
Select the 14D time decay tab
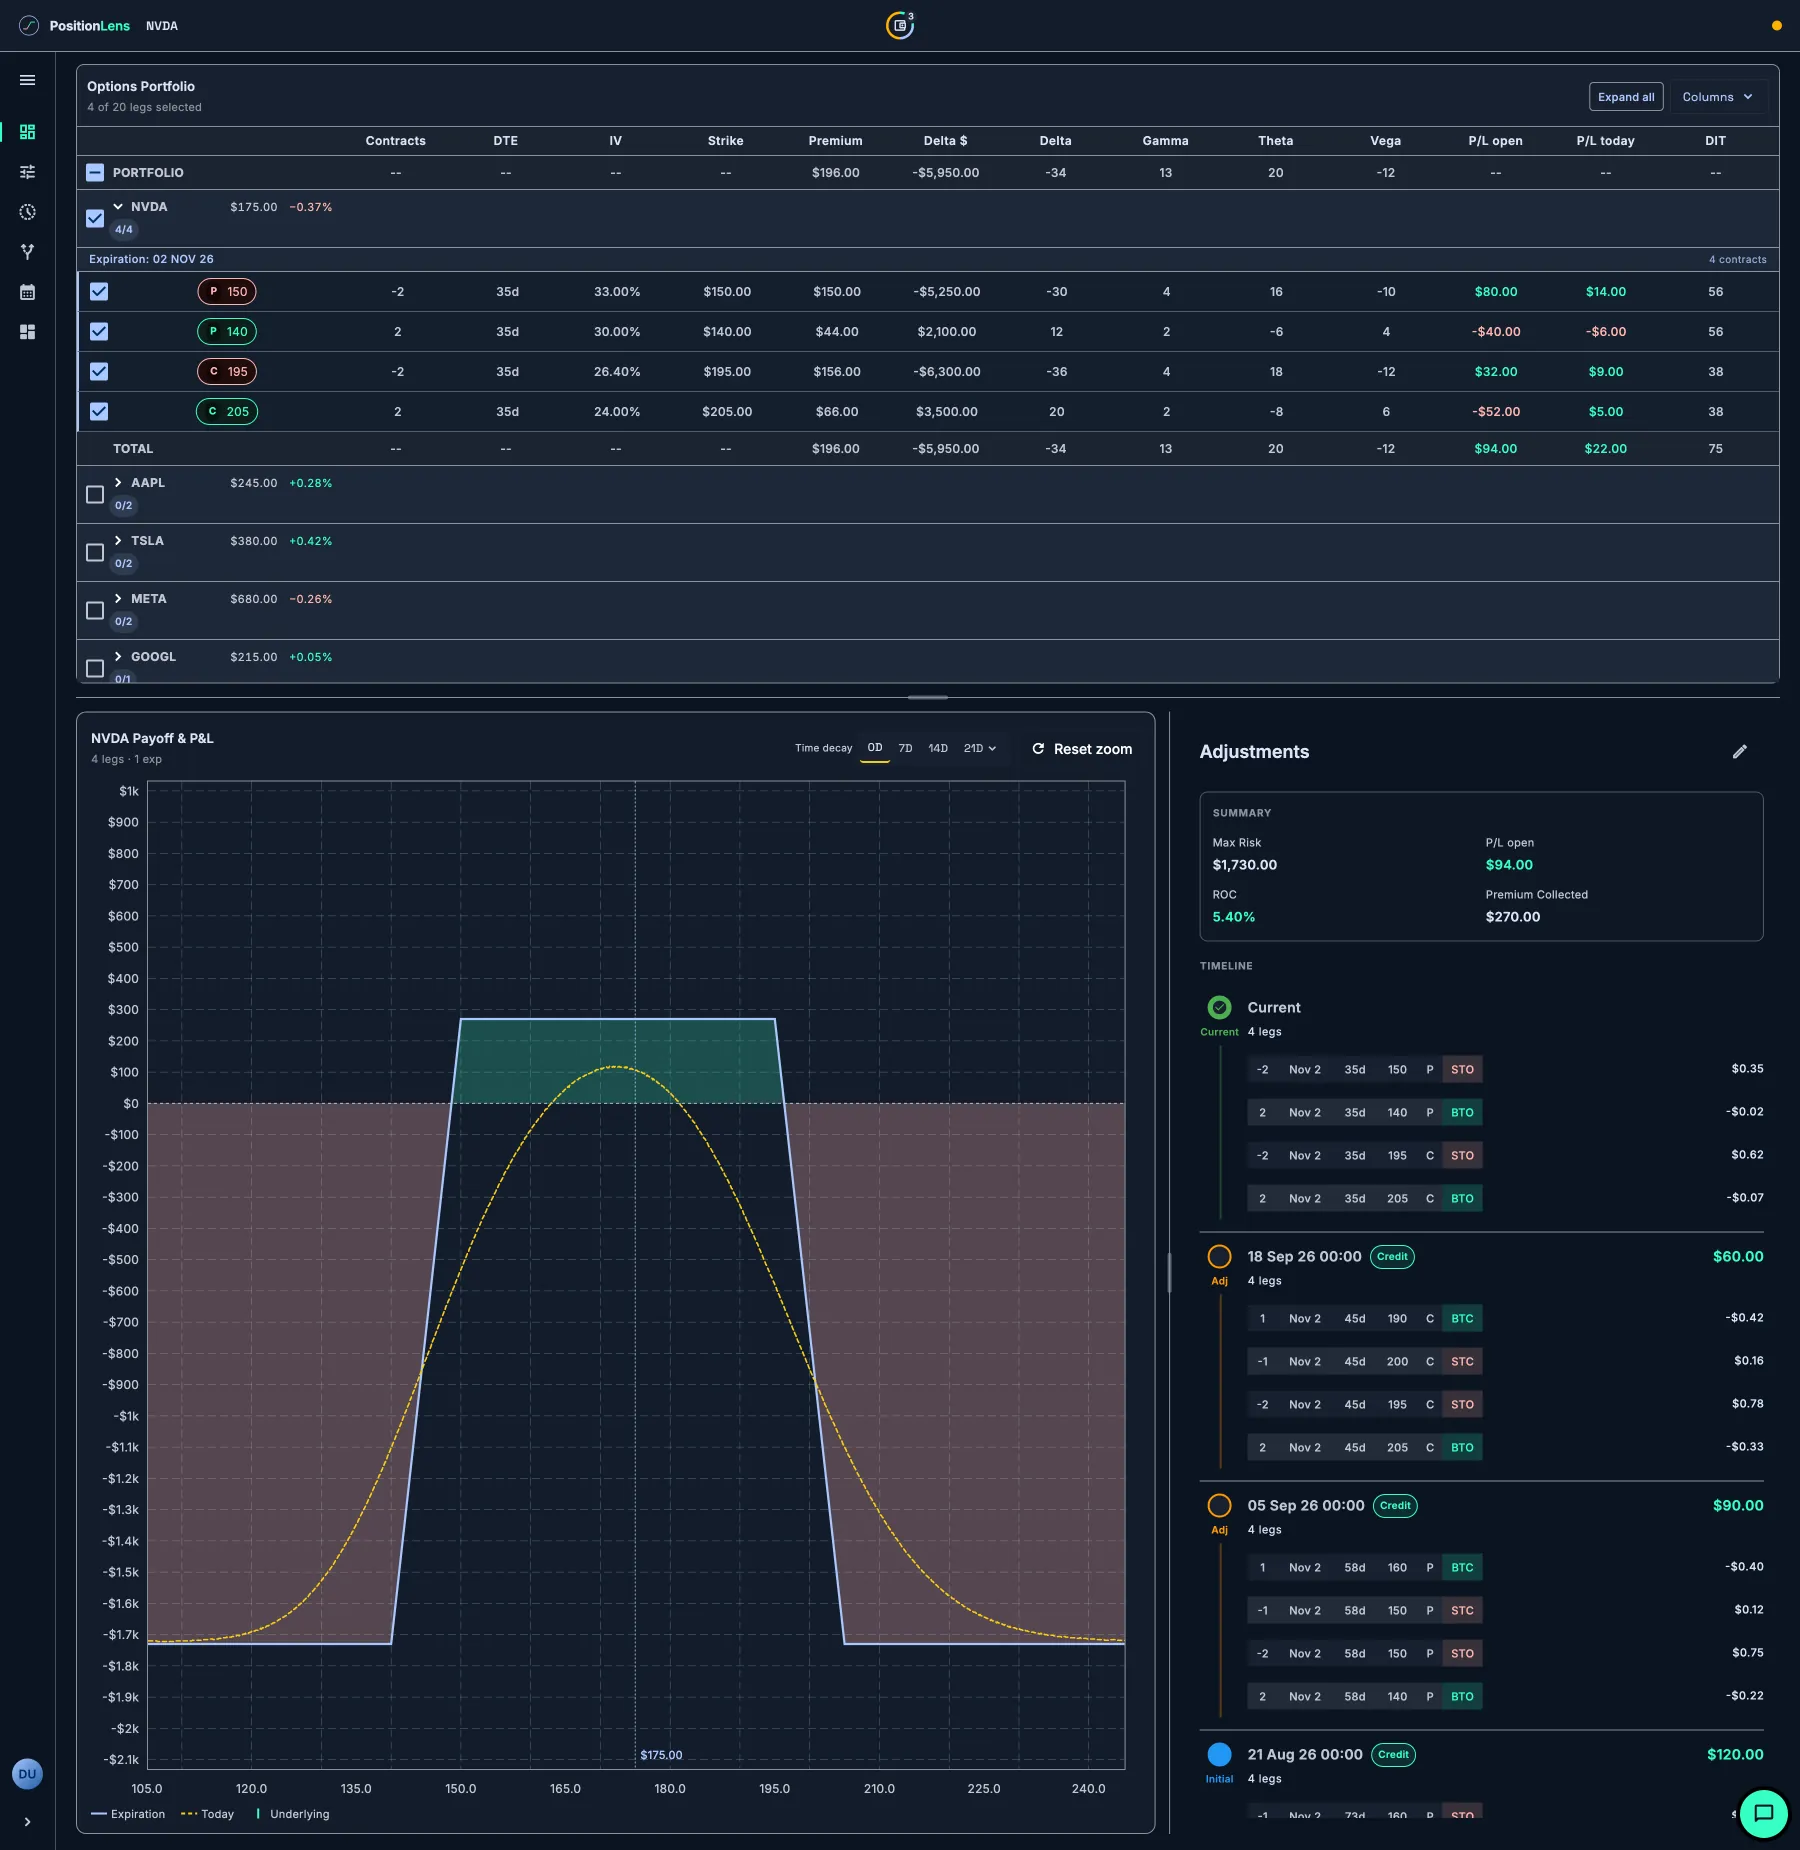point(938,749)
